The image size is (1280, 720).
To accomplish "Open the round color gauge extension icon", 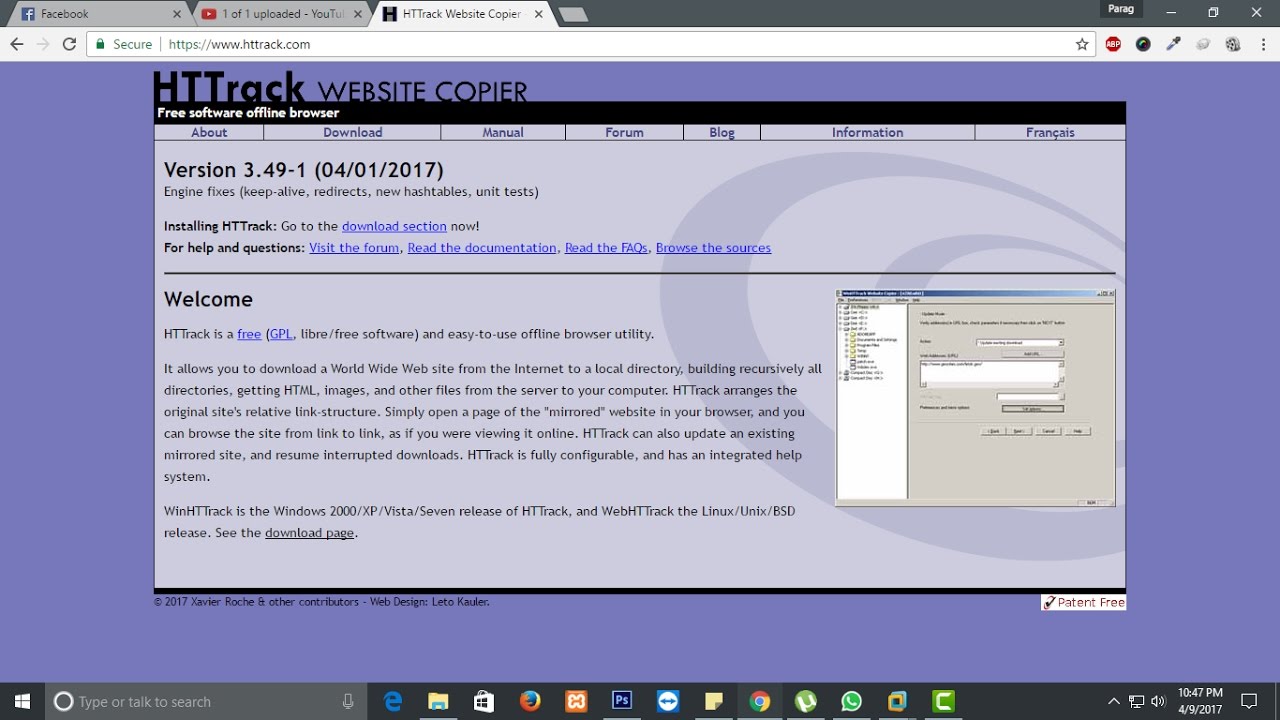I will [x=1143, y=44].
